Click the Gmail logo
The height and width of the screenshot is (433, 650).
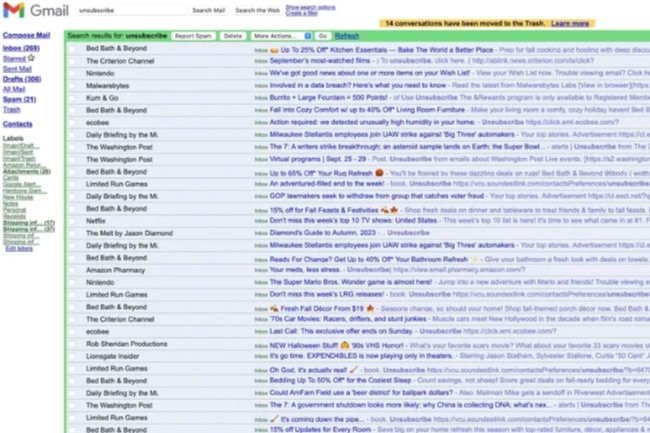click(x=36, y=10)
